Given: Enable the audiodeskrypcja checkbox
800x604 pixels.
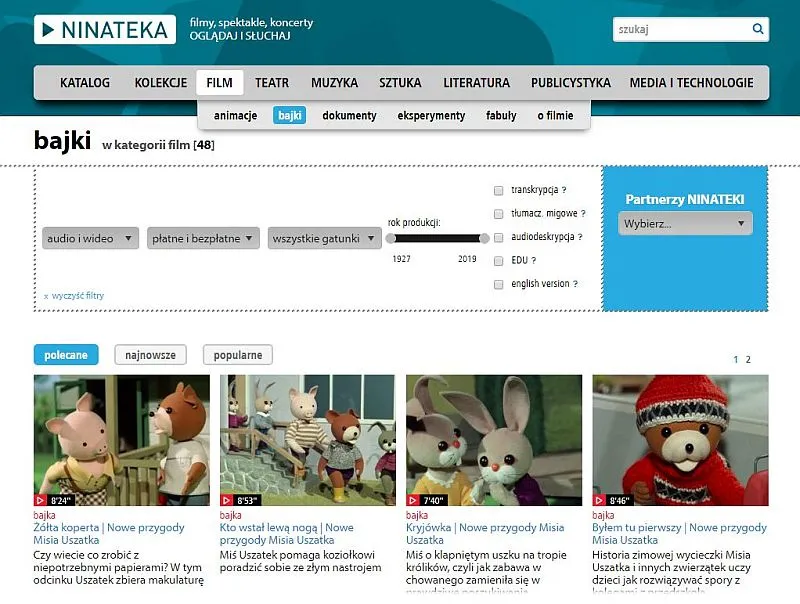Looking at the screenshot, I should [497, 238].
